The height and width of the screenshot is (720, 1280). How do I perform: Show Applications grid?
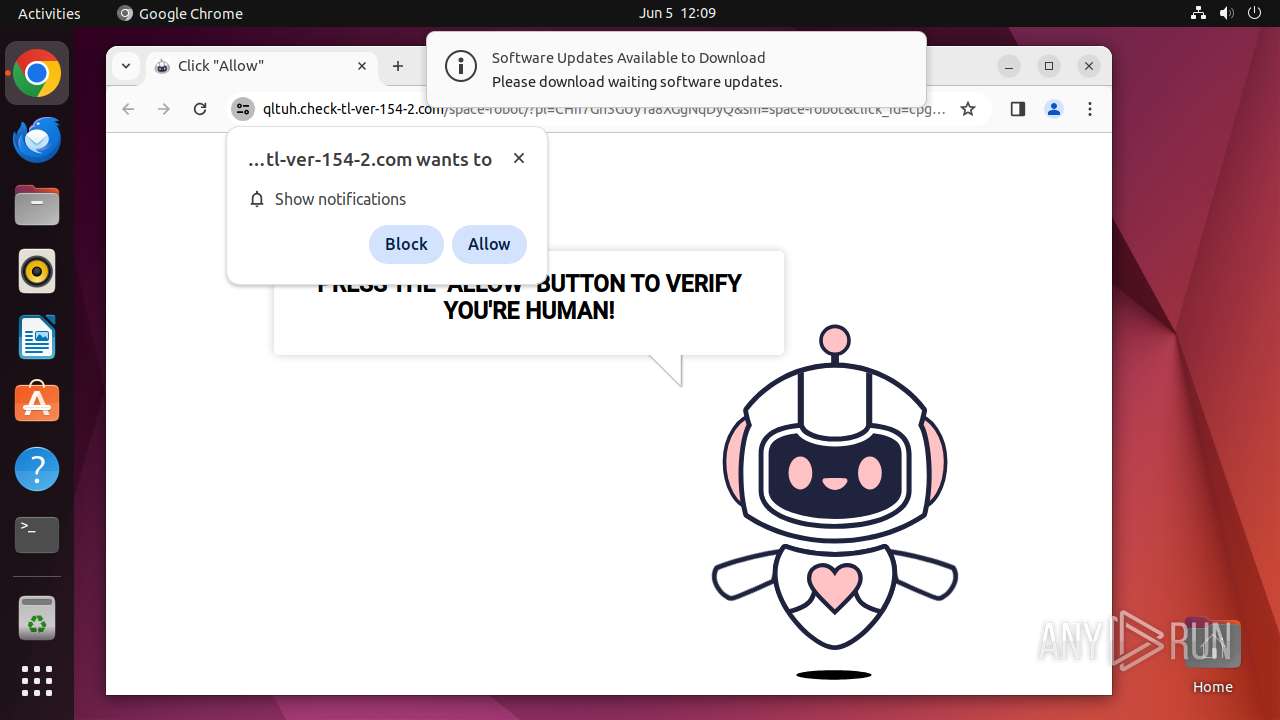tap(37, 681)
